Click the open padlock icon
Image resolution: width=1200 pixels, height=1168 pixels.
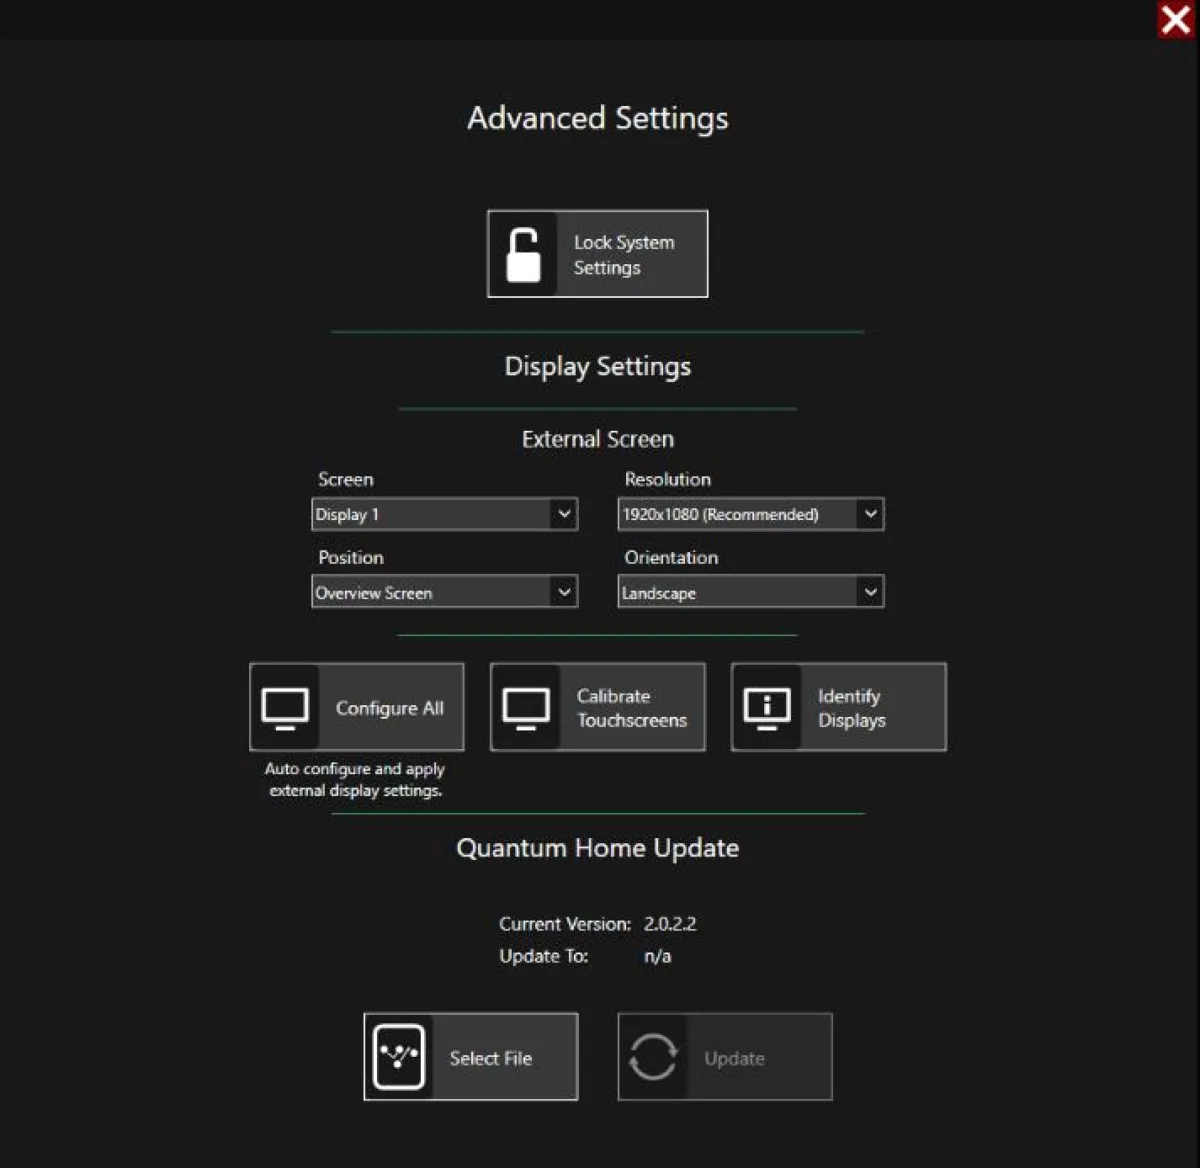523,254
